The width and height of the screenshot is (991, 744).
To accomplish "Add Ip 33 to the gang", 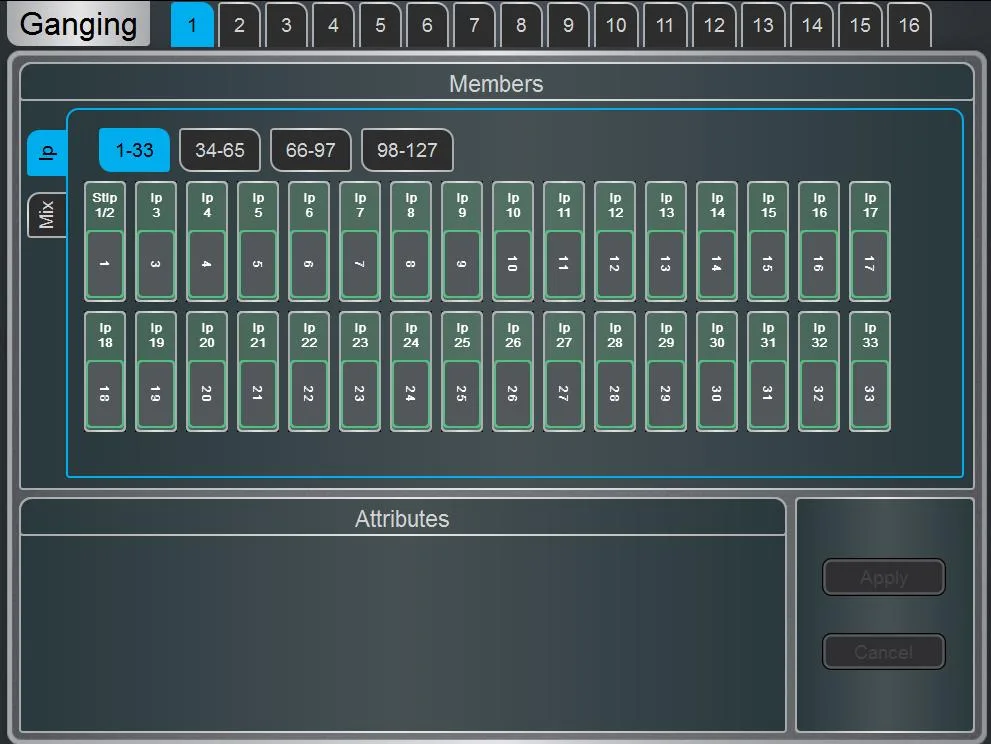I will tap(870, 371).
